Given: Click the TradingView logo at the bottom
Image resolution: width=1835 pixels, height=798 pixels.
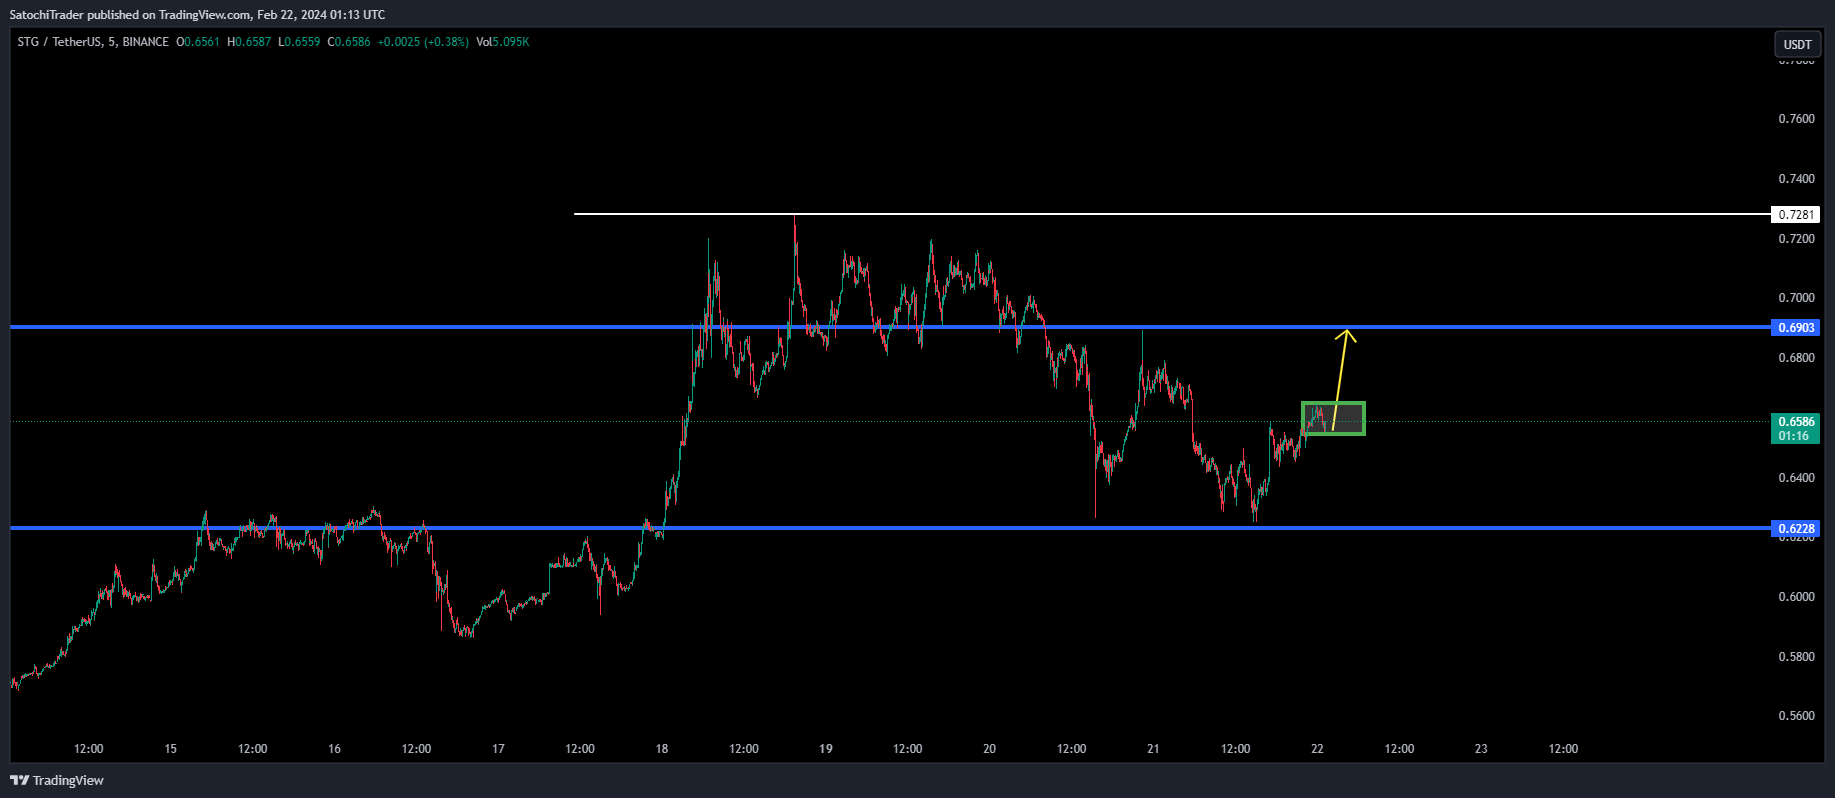Looking at the screenshot, I should (57, 780).
